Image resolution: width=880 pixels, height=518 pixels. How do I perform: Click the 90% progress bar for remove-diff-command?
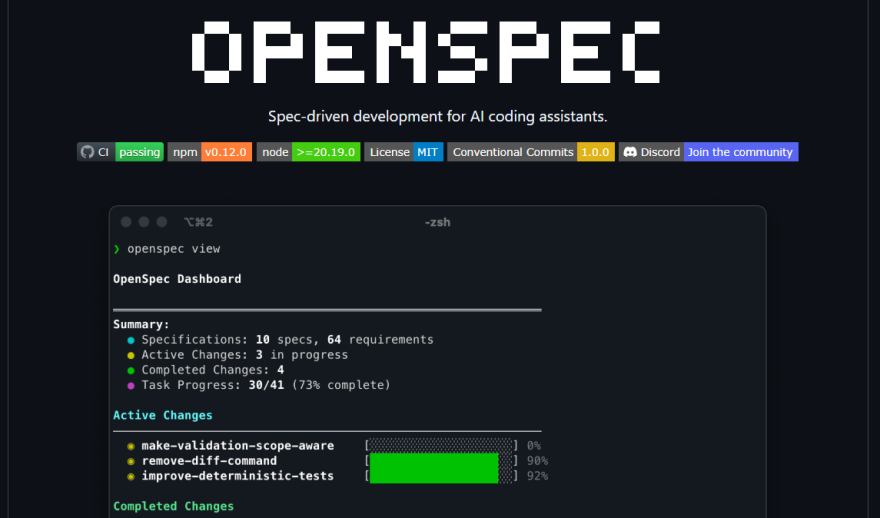click(x=441, y=461)
